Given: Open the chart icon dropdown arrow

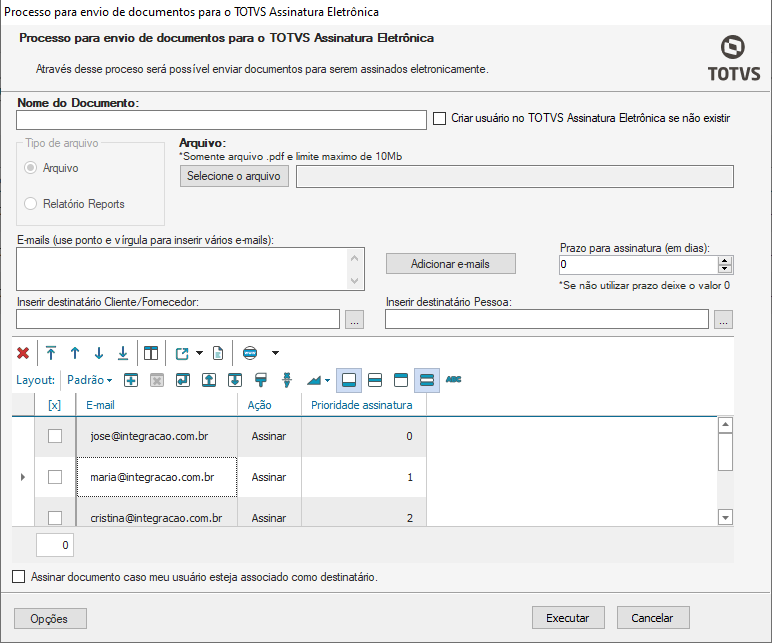Looking at the screenshot, I should click(327, 380).
